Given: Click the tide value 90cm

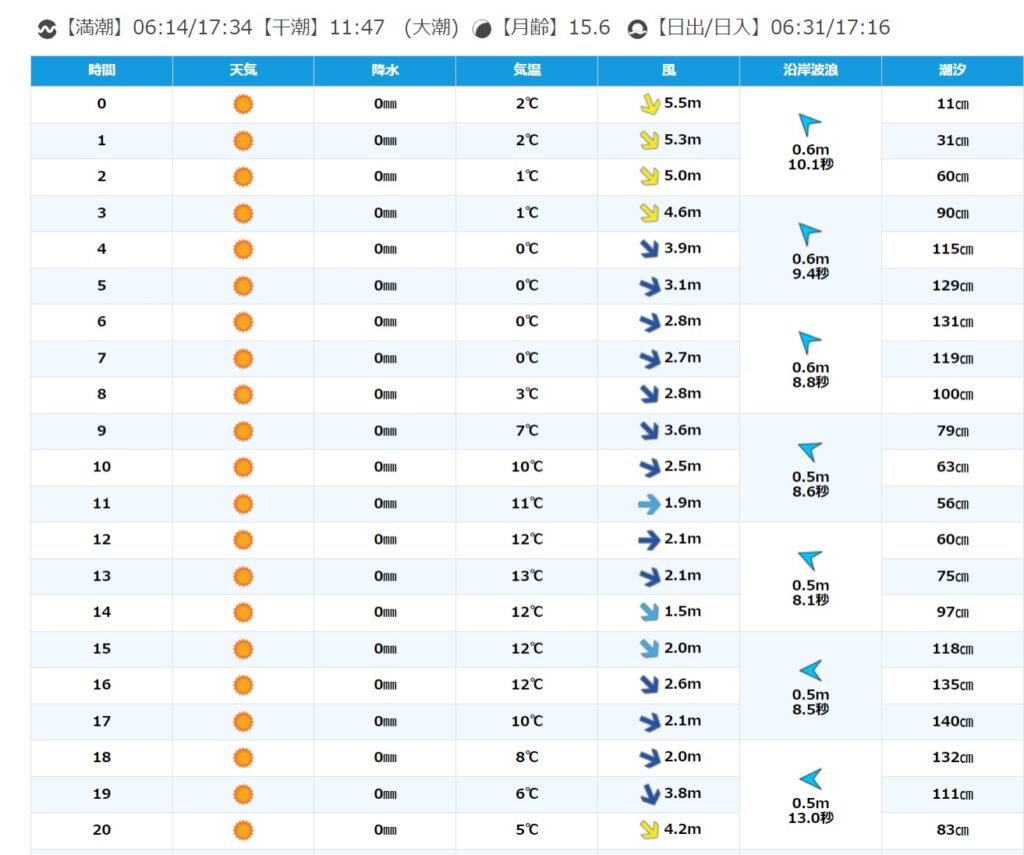Looking at the screenshot, I should tap(952, 213).
